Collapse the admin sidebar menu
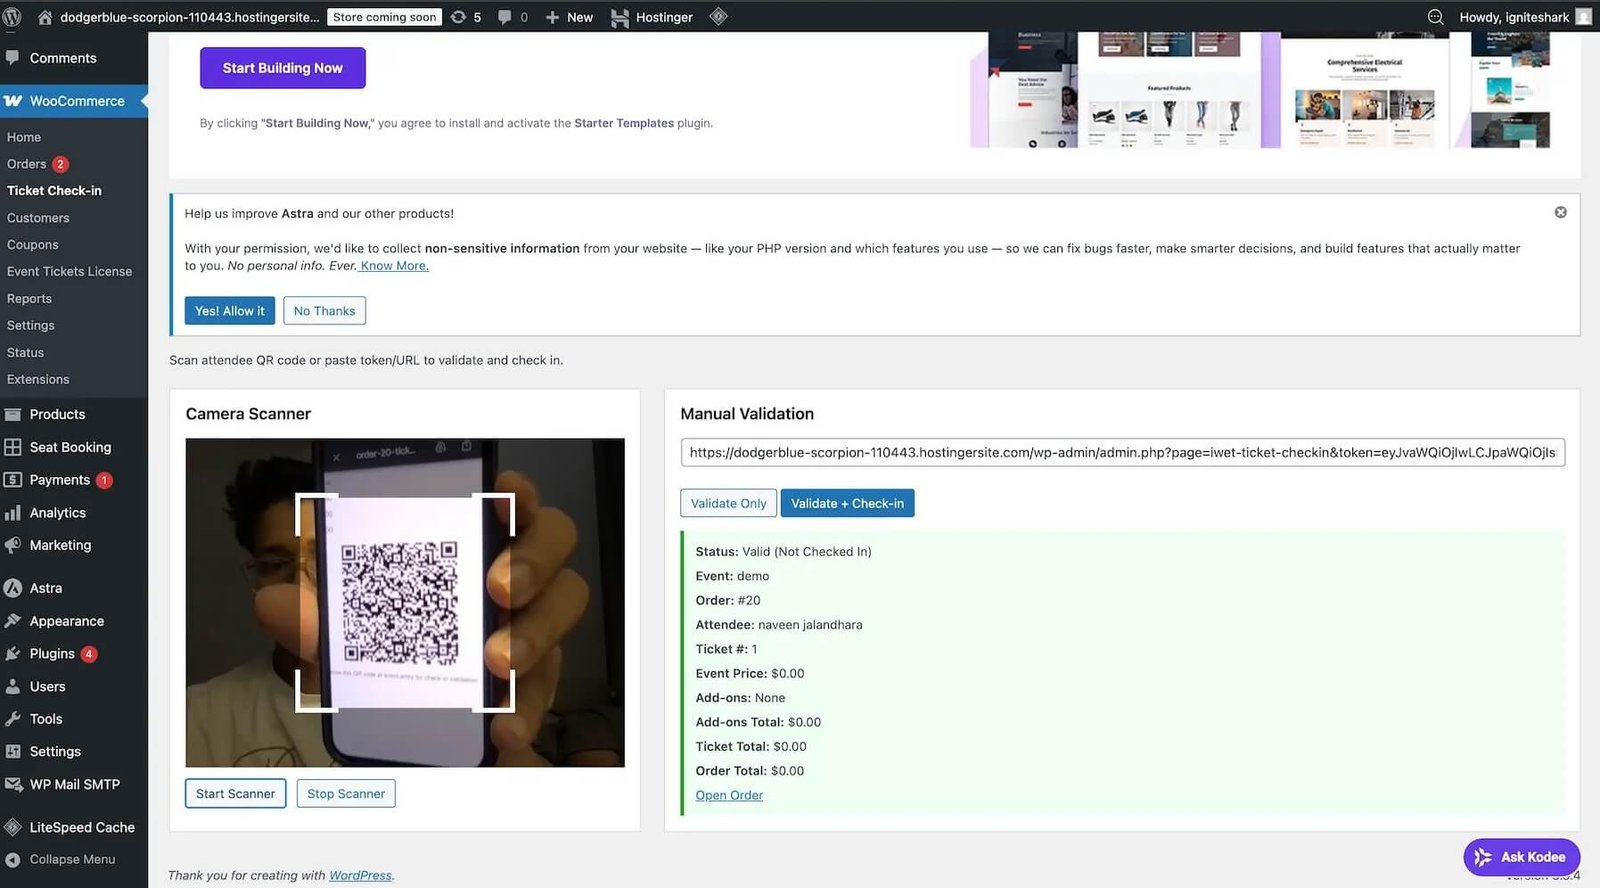This screenshot has width=1600, height=888. click(72, 860)
